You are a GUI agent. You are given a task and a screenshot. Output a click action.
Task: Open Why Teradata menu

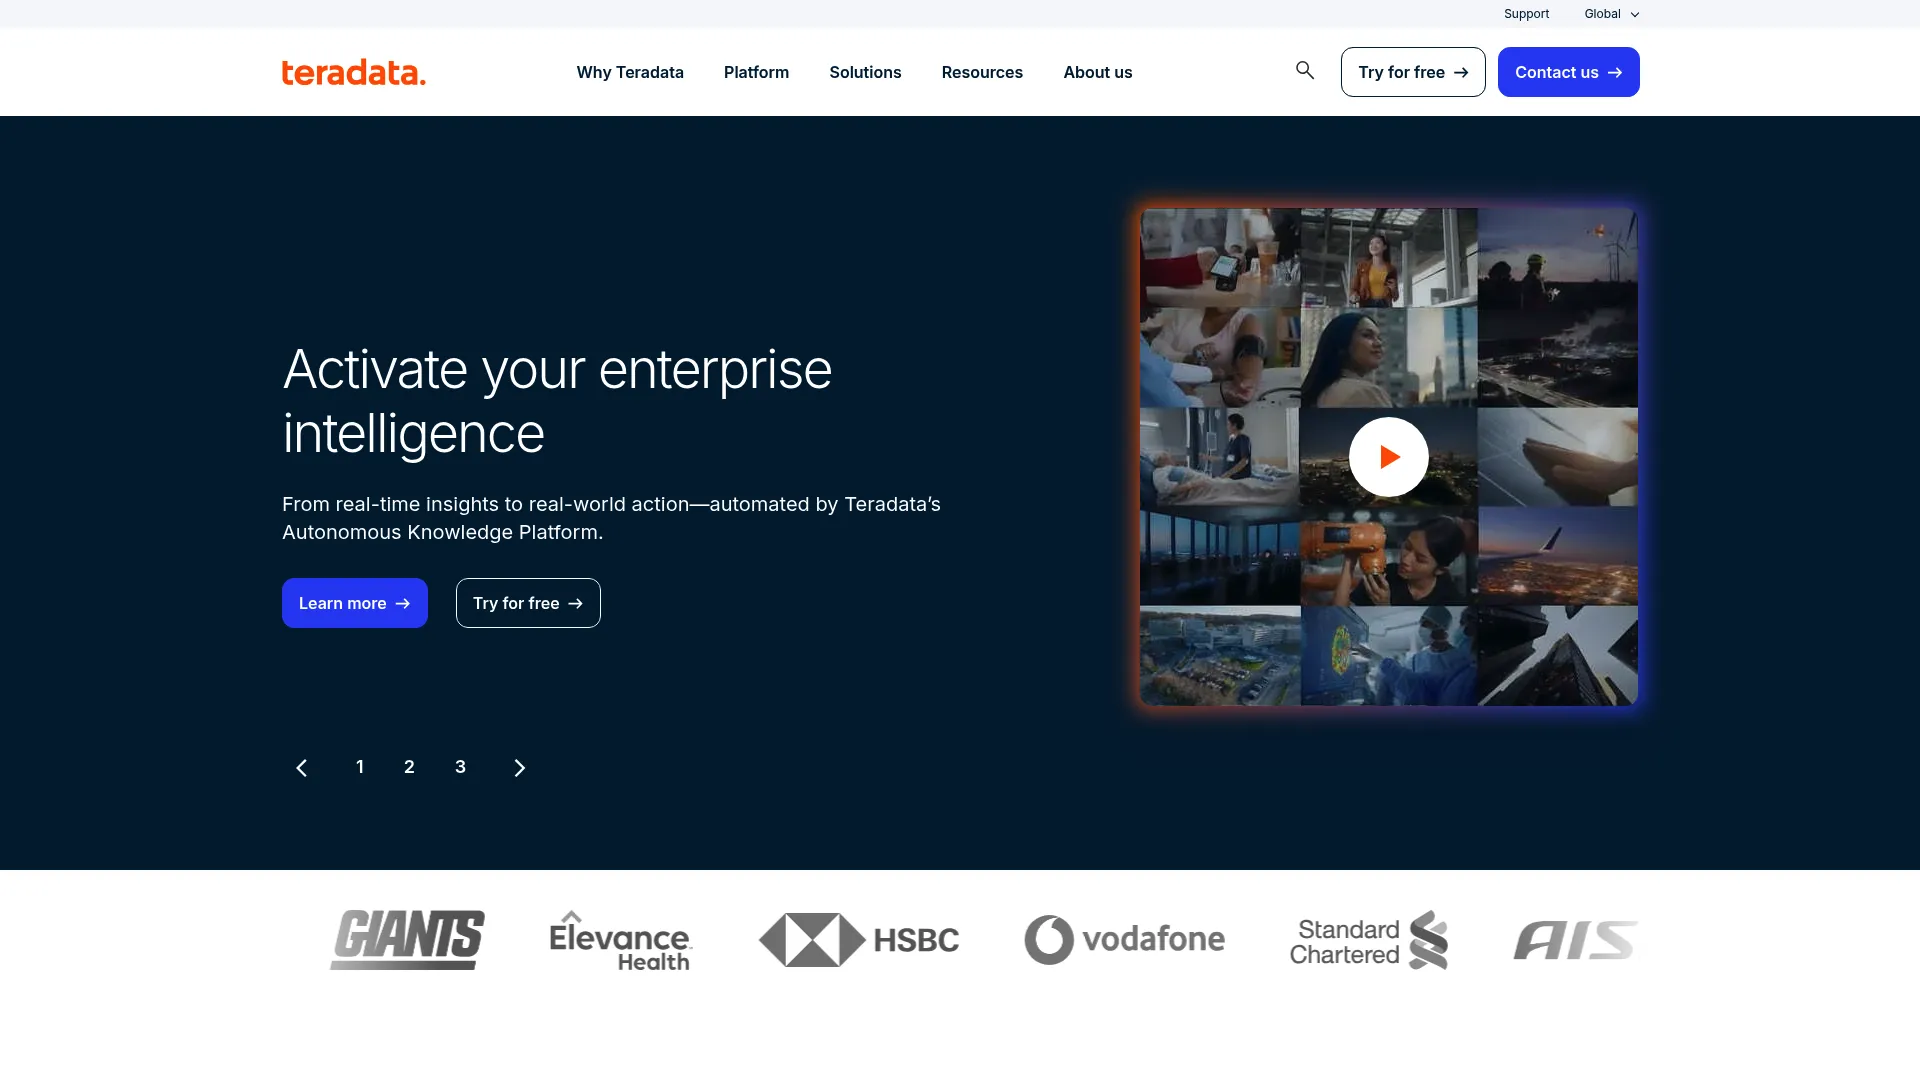630,72
